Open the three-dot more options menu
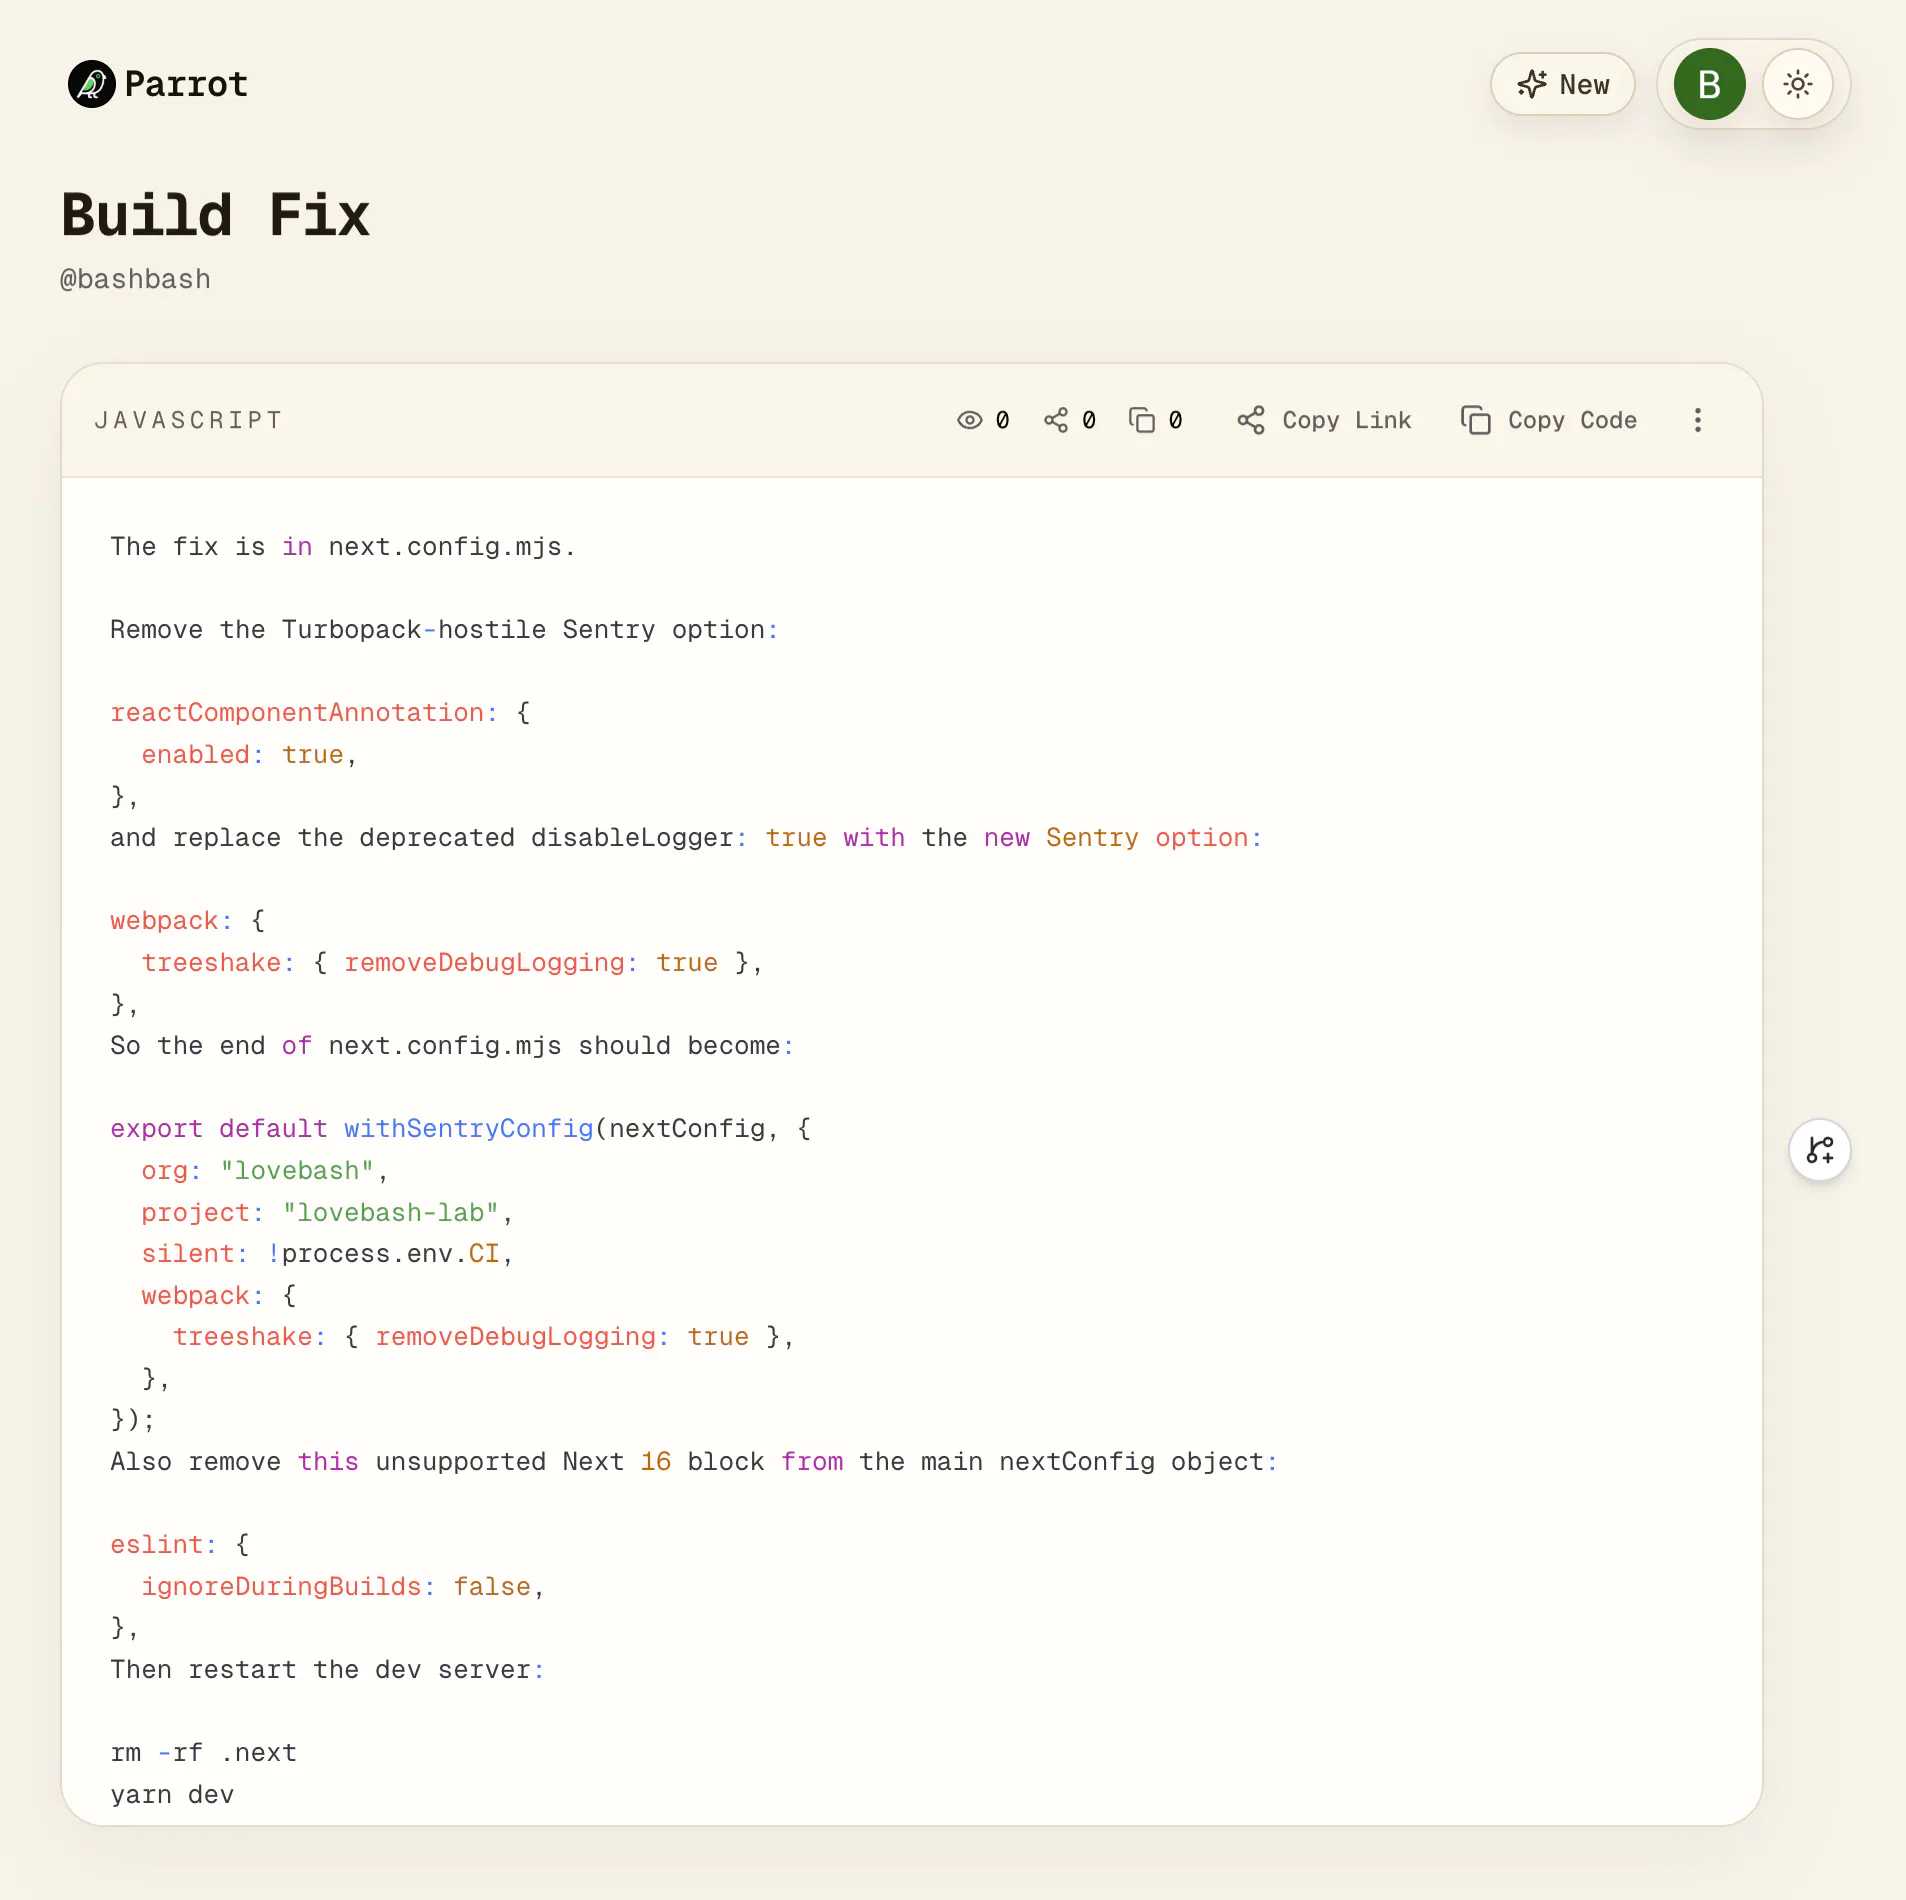Viewport: 1906px width, 1900px height. (x=1698, y=420)
